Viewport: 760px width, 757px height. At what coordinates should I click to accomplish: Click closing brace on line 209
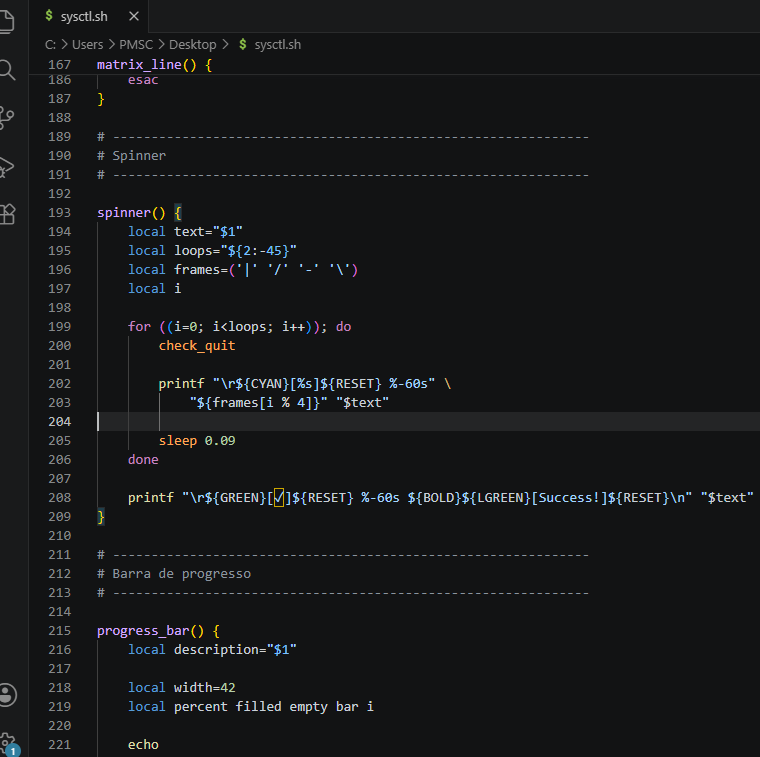(101, 517)
